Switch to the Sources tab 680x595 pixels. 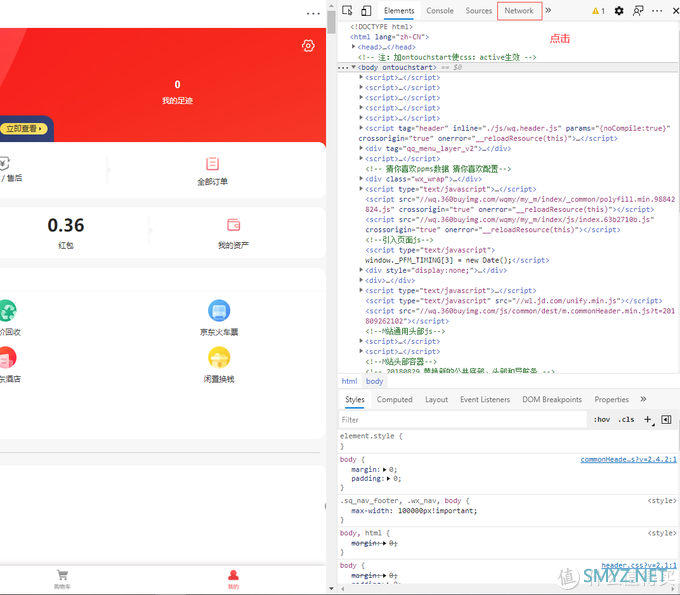pyautogui.click(x=479, y=11)
